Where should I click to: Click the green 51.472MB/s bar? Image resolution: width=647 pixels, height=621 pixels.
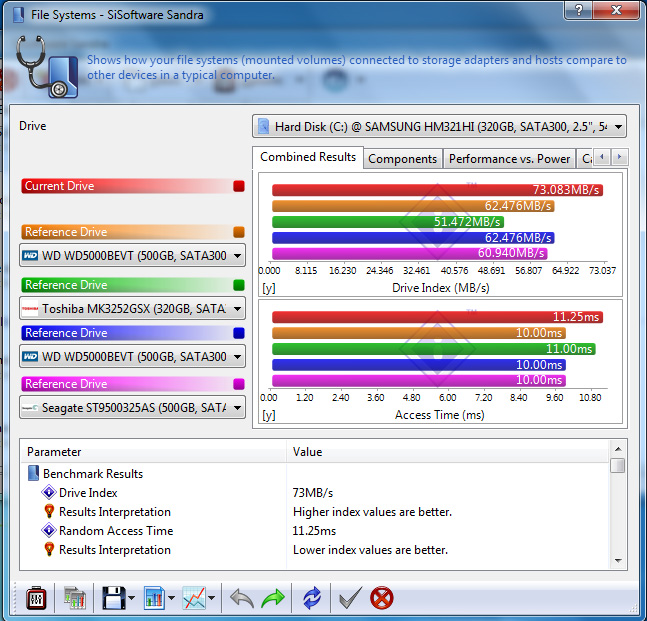388,222
